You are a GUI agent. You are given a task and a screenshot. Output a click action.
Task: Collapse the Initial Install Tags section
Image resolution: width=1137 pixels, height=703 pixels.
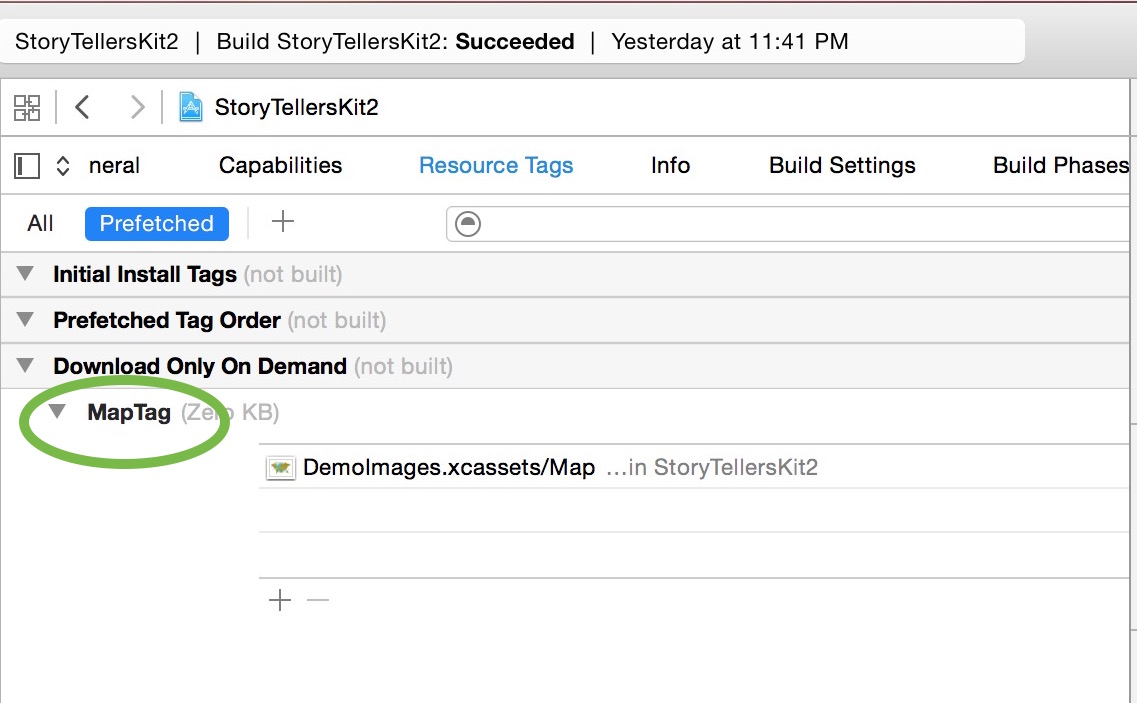pos(25,273)
